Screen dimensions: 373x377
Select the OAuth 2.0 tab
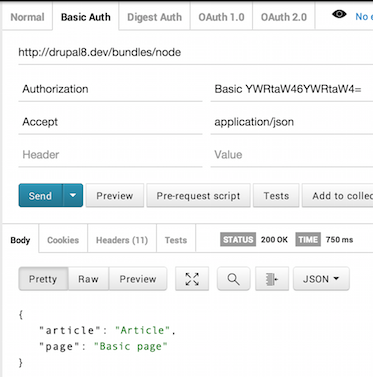284,17
